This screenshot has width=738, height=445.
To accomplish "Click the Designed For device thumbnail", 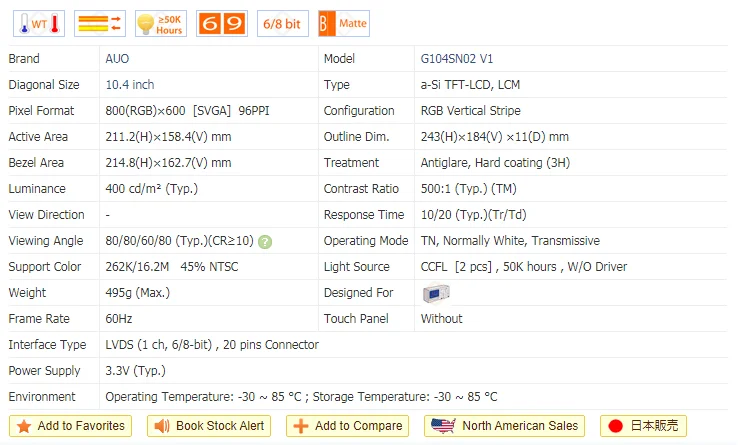I will [436, 293].
